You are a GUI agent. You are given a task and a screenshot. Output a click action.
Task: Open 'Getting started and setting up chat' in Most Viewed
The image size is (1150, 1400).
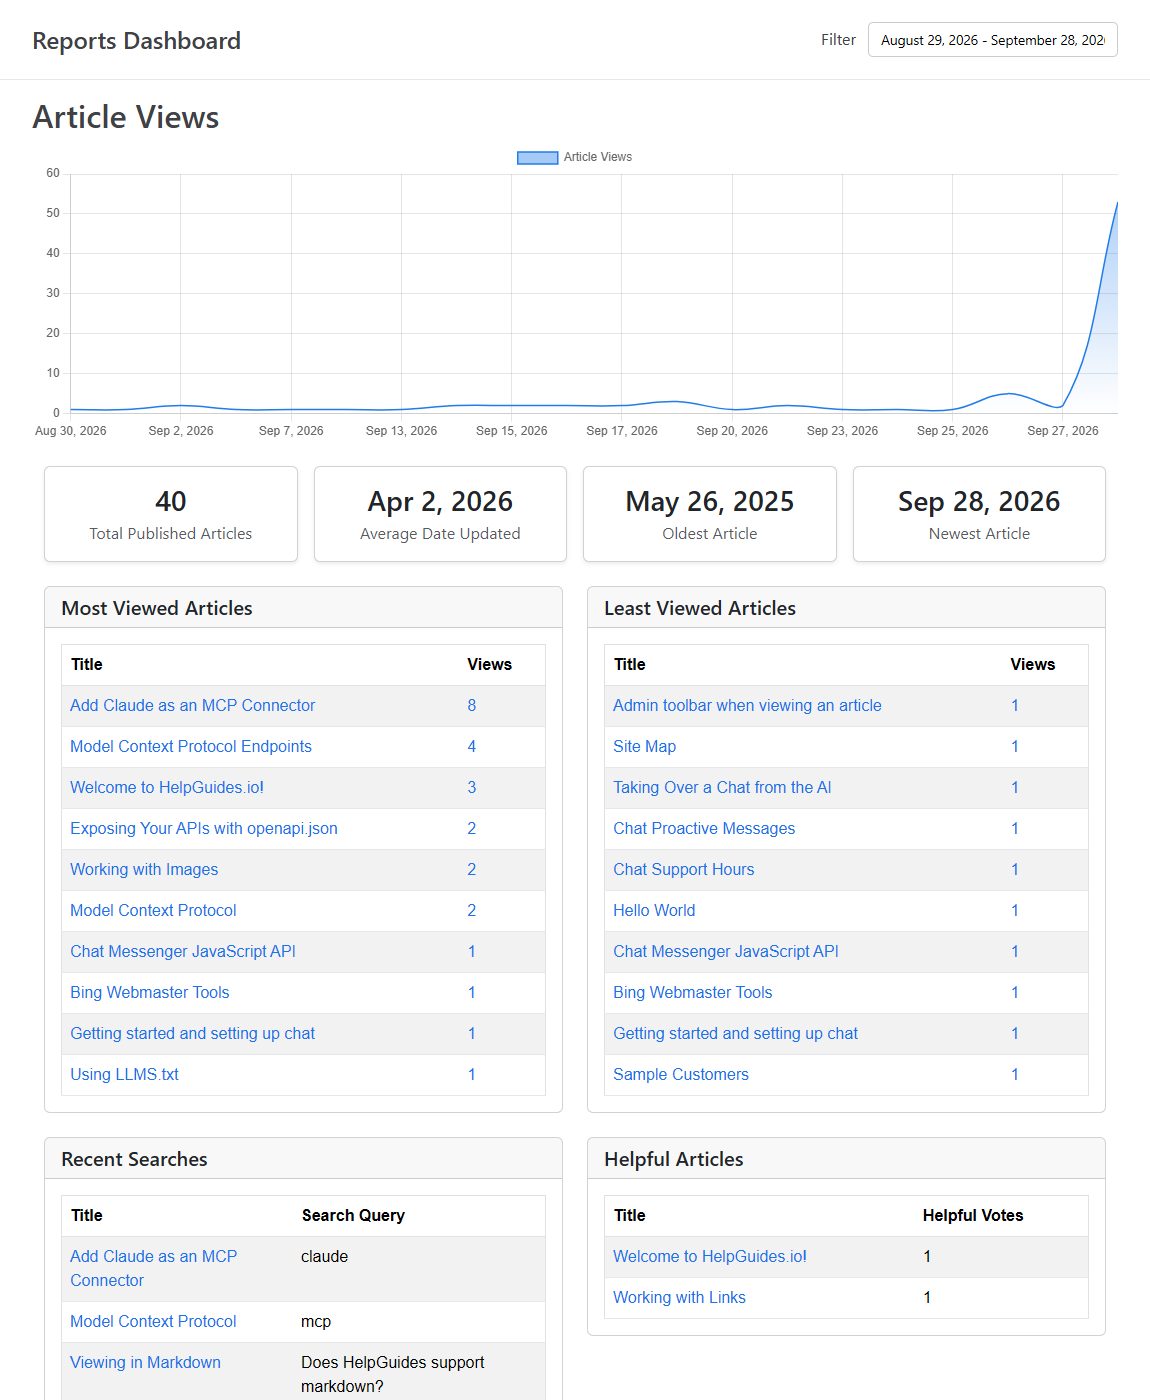[192, 1033]
